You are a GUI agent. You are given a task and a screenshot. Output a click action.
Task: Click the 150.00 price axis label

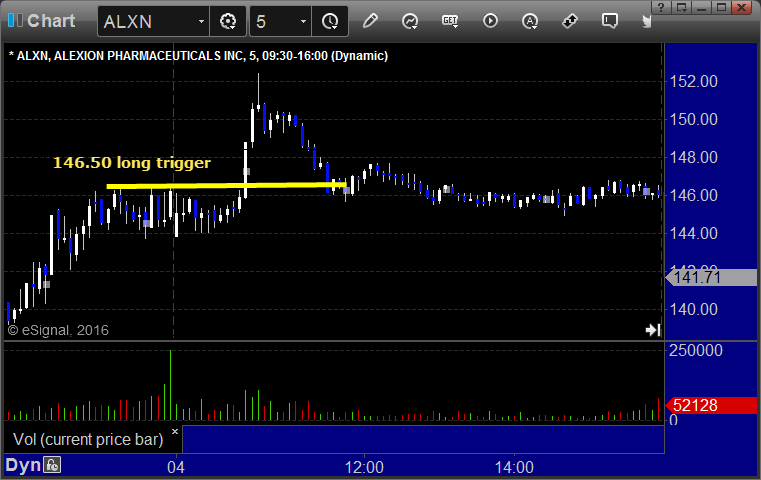pyautogui.click(x=694, y=119)
